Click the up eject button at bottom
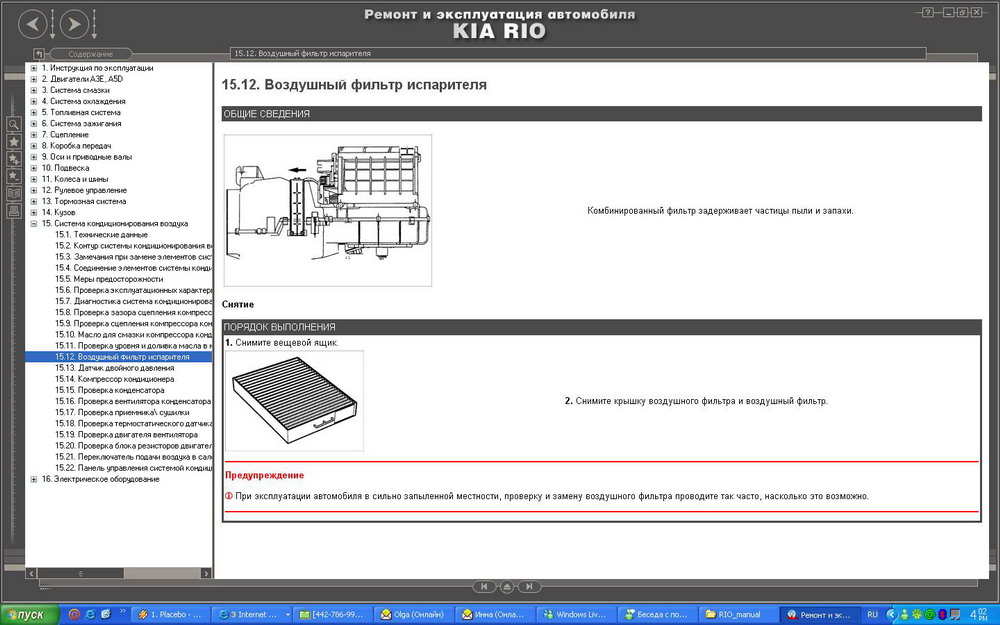The height and width of the screenshot is (625, 1000). click(x=507, y=586)
